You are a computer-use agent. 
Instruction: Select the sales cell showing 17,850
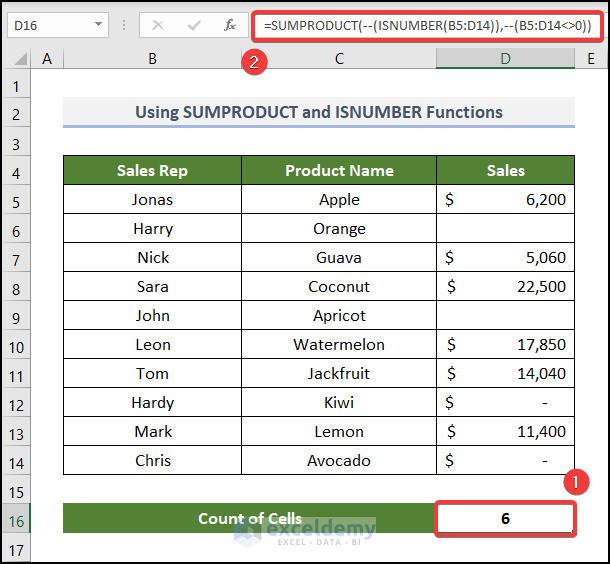(505, 345)
